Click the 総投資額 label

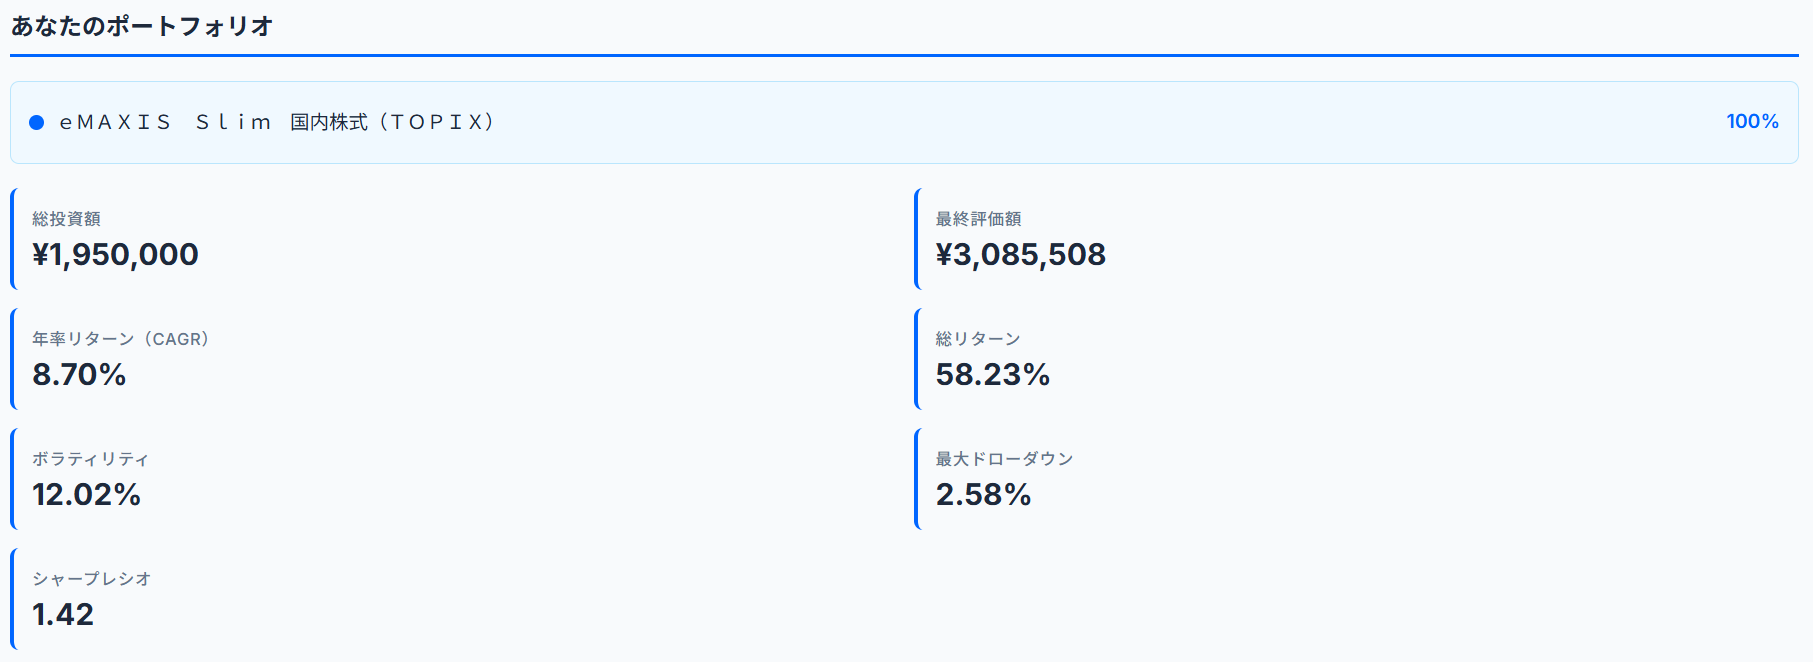66,219
